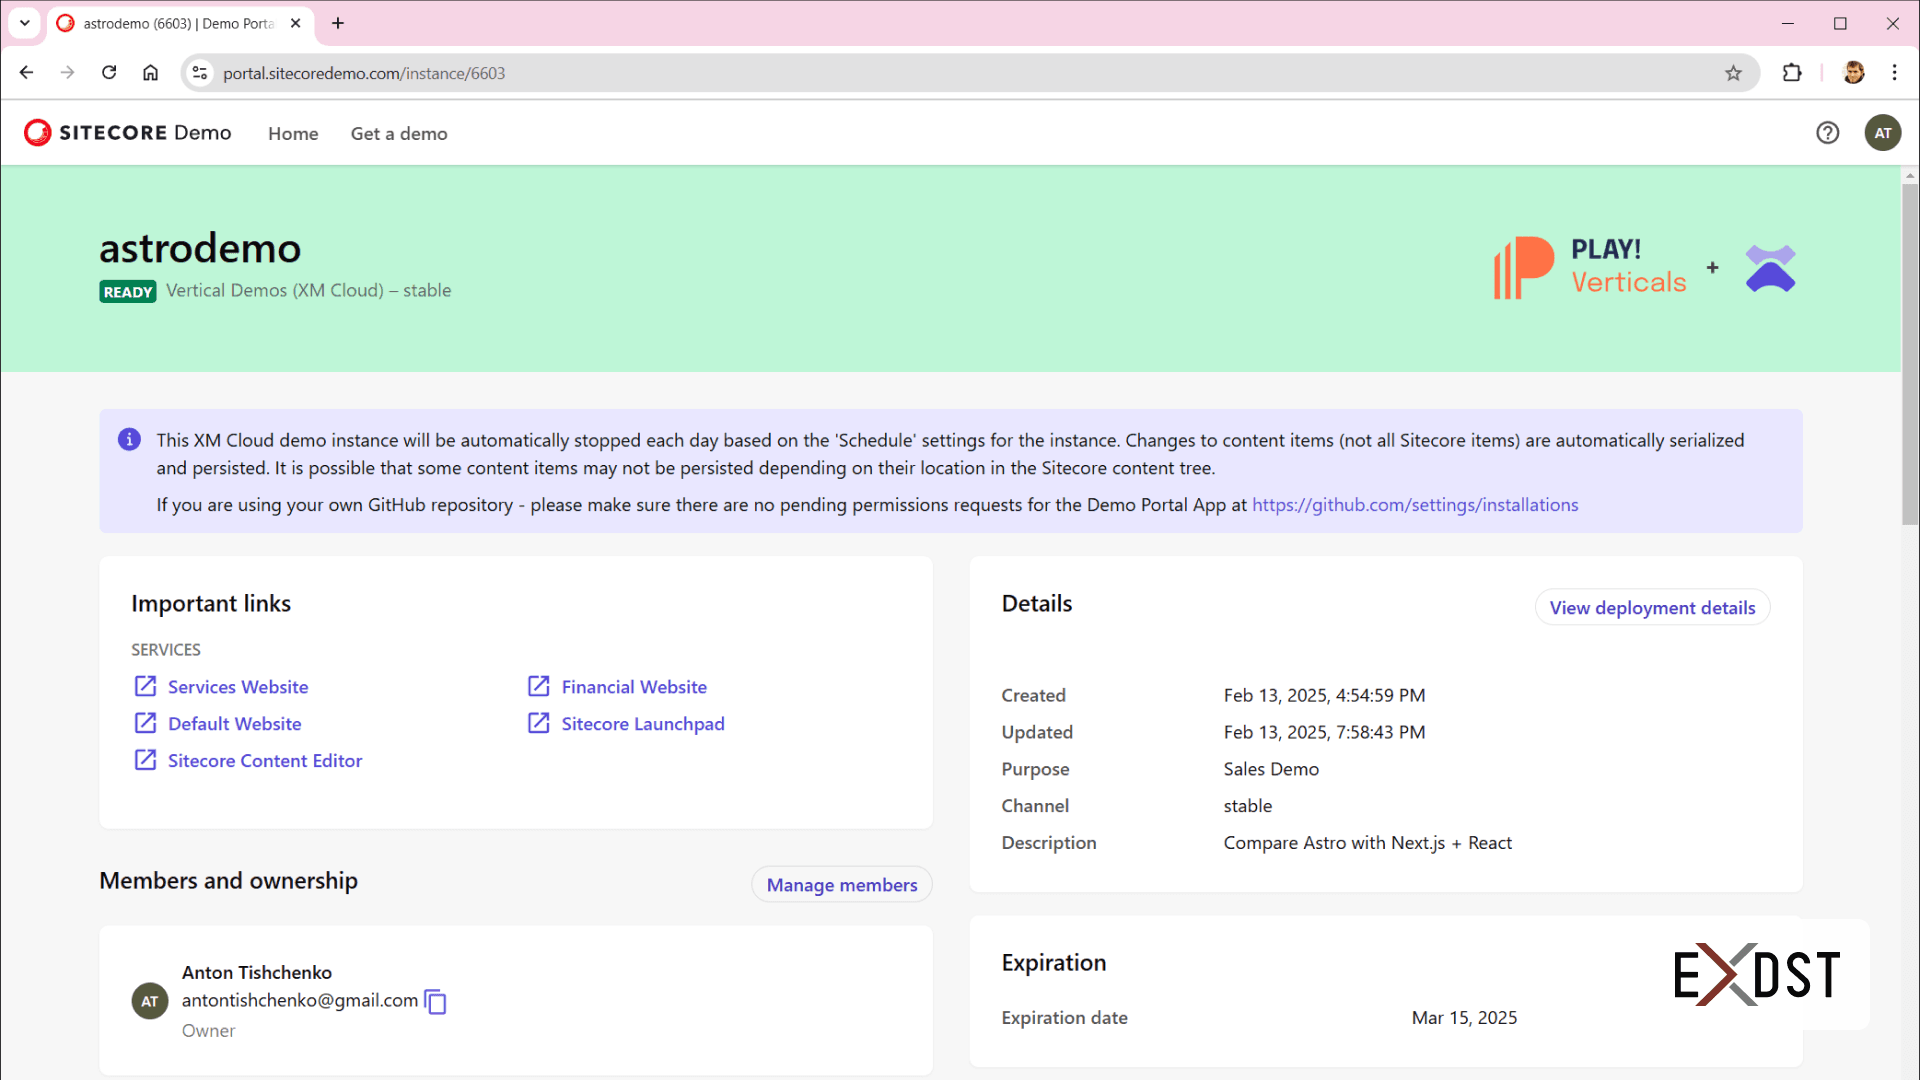Reload the page with the refresh icon
Viewport: 1920px width, 1080px height.
(109, 72)
